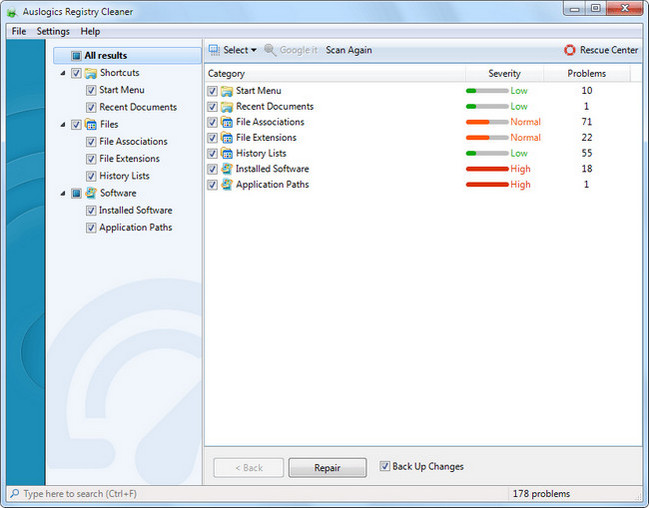Click the High label for Application Paths
The width and height of the screenshot is (649, 508).
pyautogui.click(x=520, y=185)
